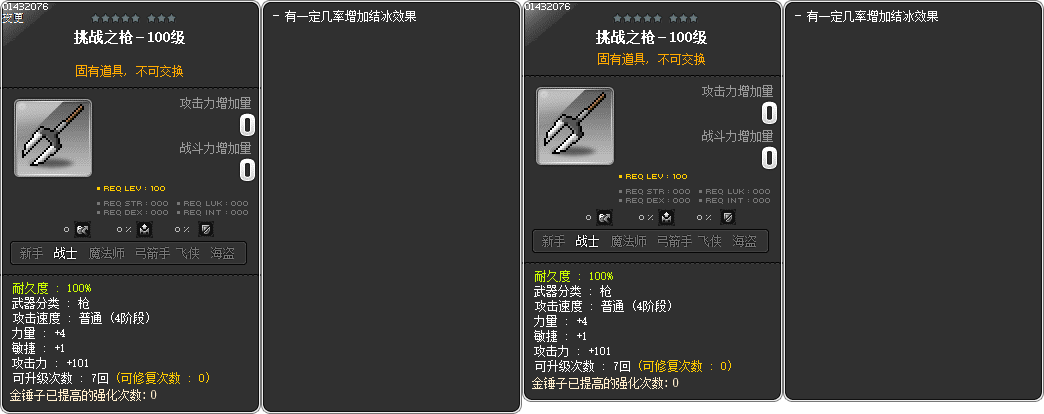Click the 变更 label in the tooltip corner
The height and width of the screenshot is (414, 1044).
13,18
